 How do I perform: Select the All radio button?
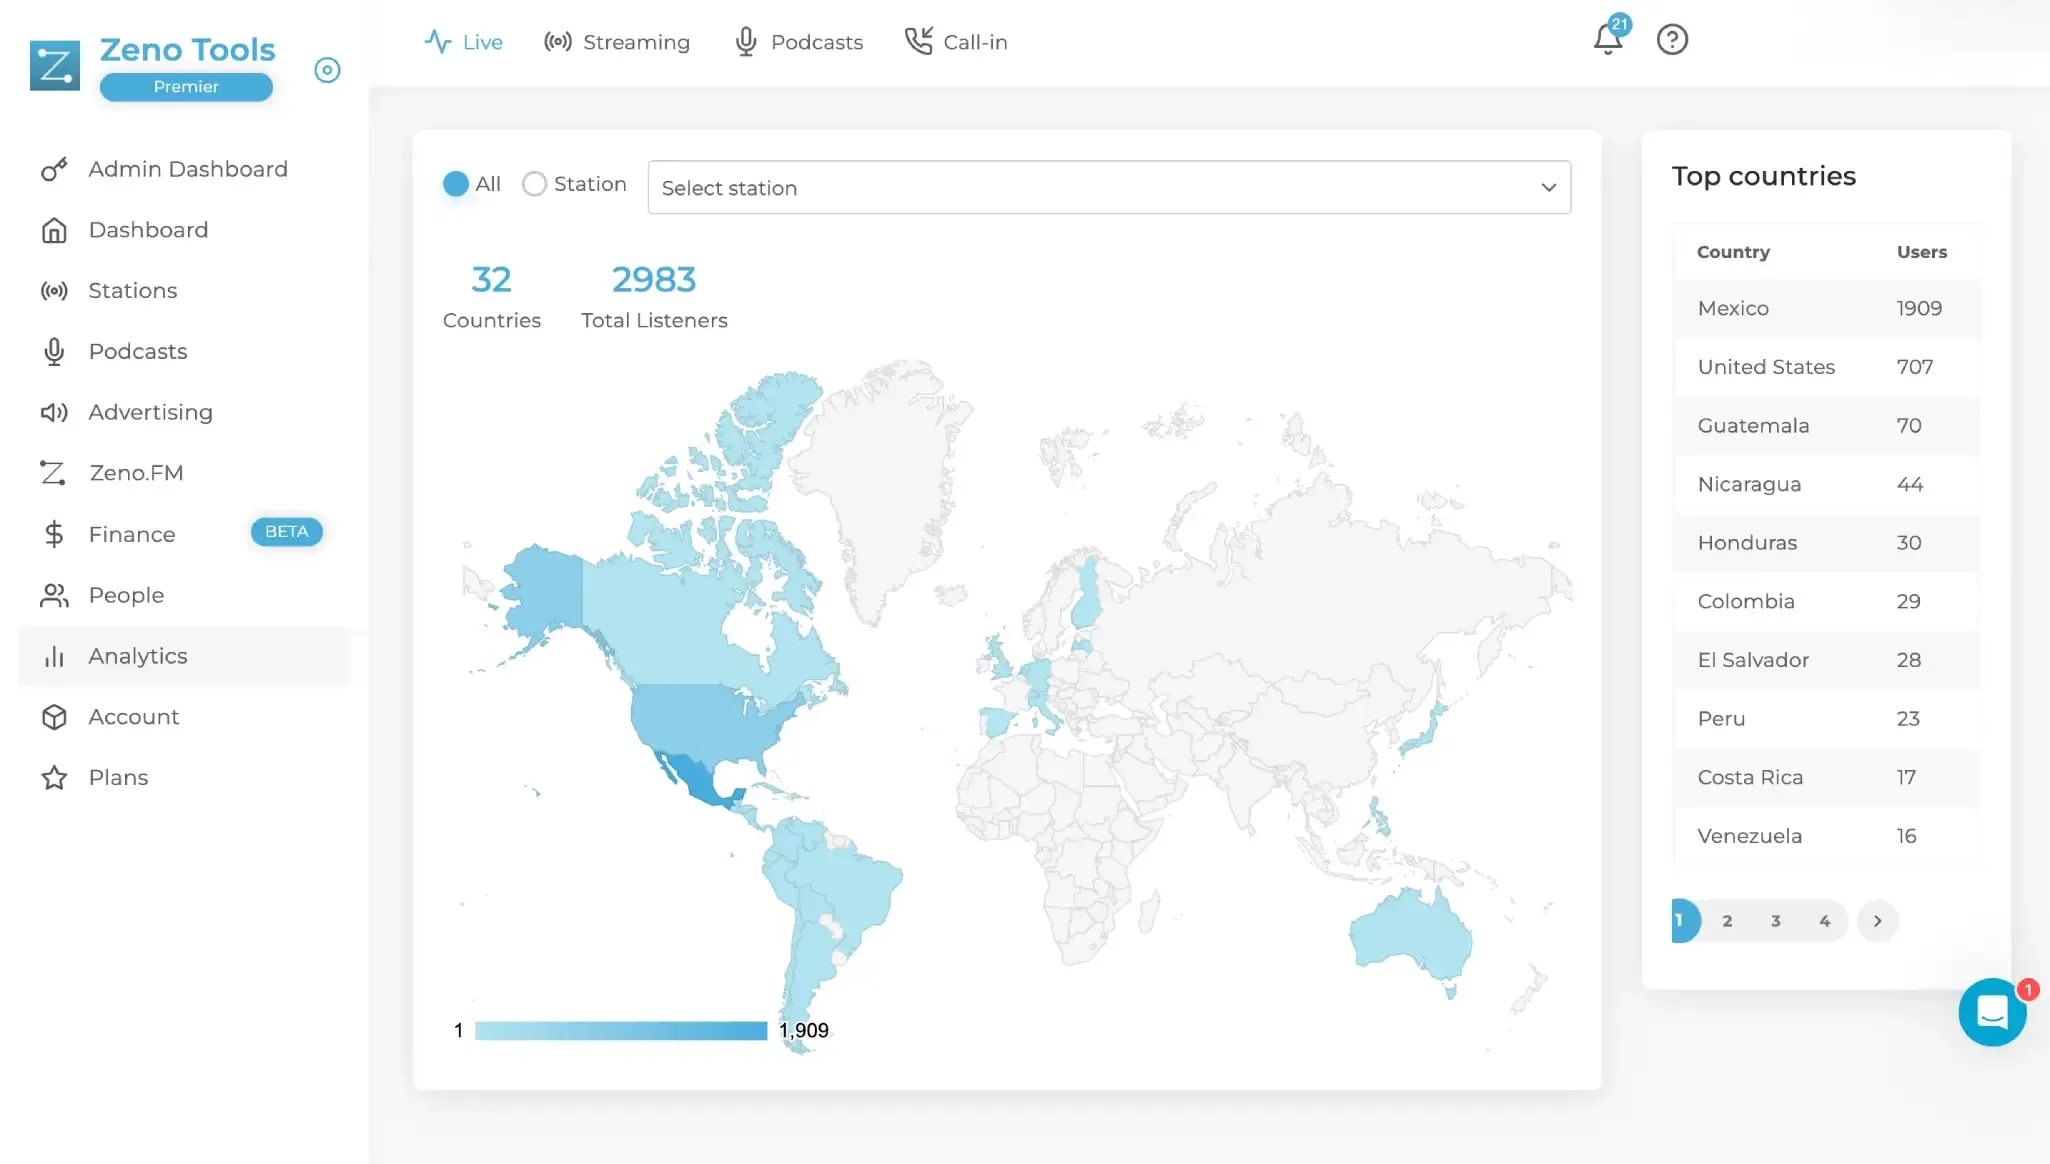coord(456,184)
